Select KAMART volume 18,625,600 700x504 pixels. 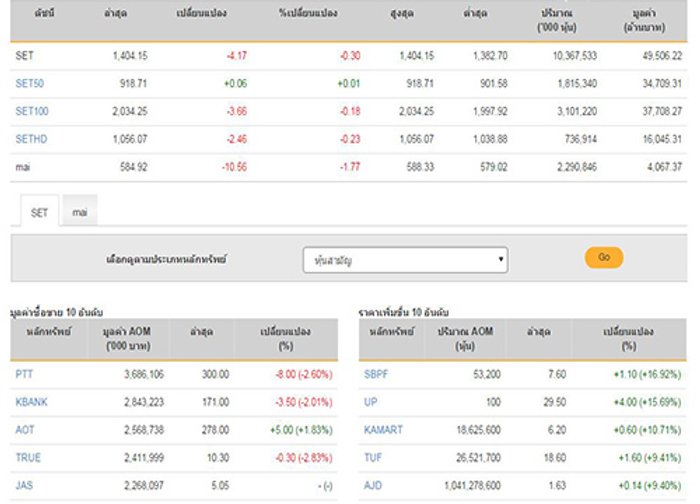[x=479, y=429]
